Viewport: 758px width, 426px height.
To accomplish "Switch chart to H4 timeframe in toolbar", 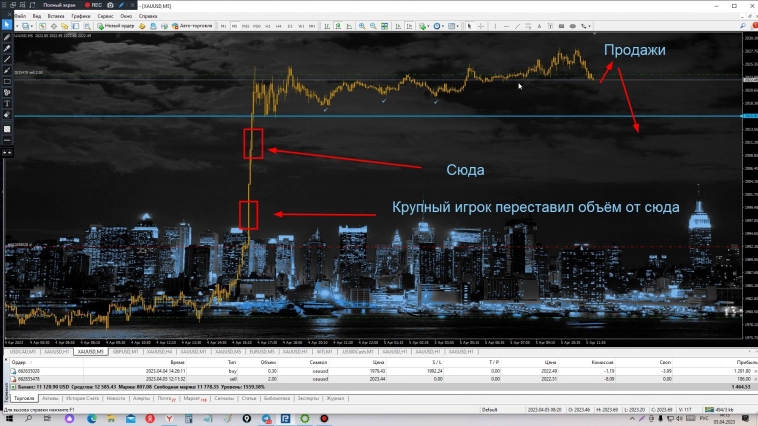I will click(x=278, y=26).
